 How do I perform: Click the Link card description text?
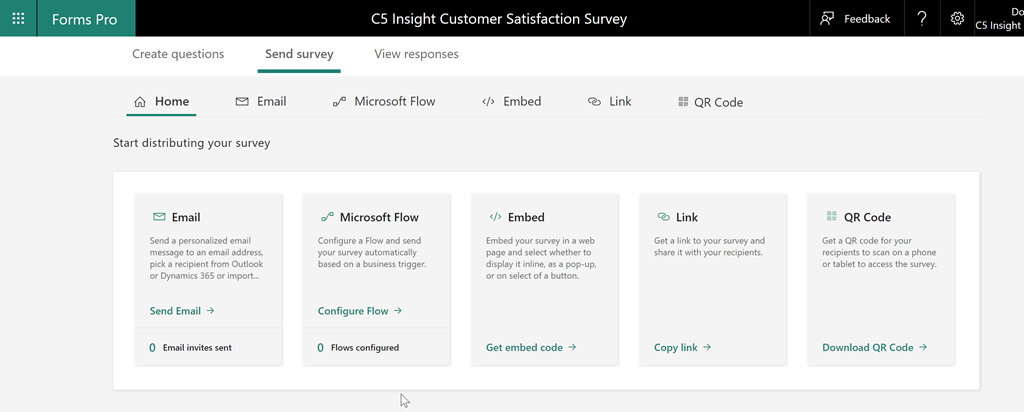(709, 246)
